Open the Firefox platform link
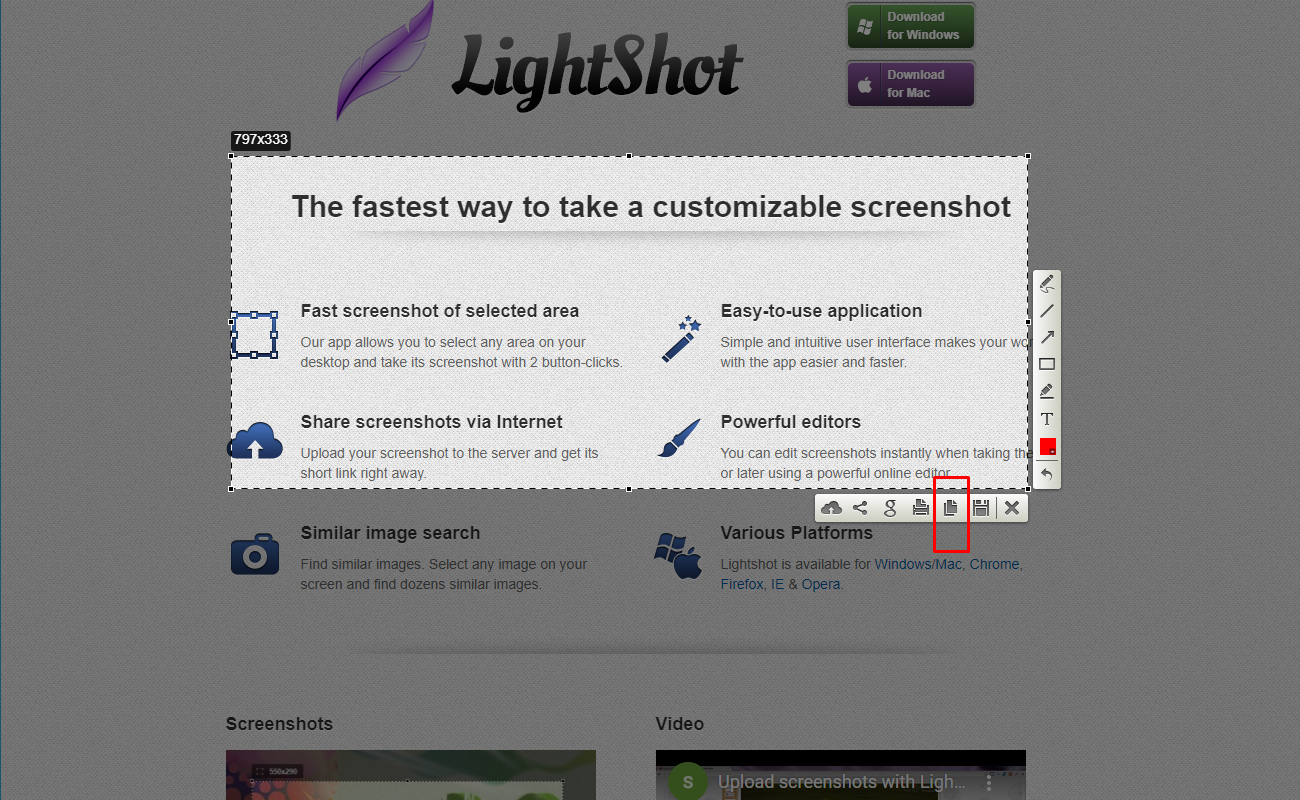The image size is (1300, 800). tap(742, 584)
